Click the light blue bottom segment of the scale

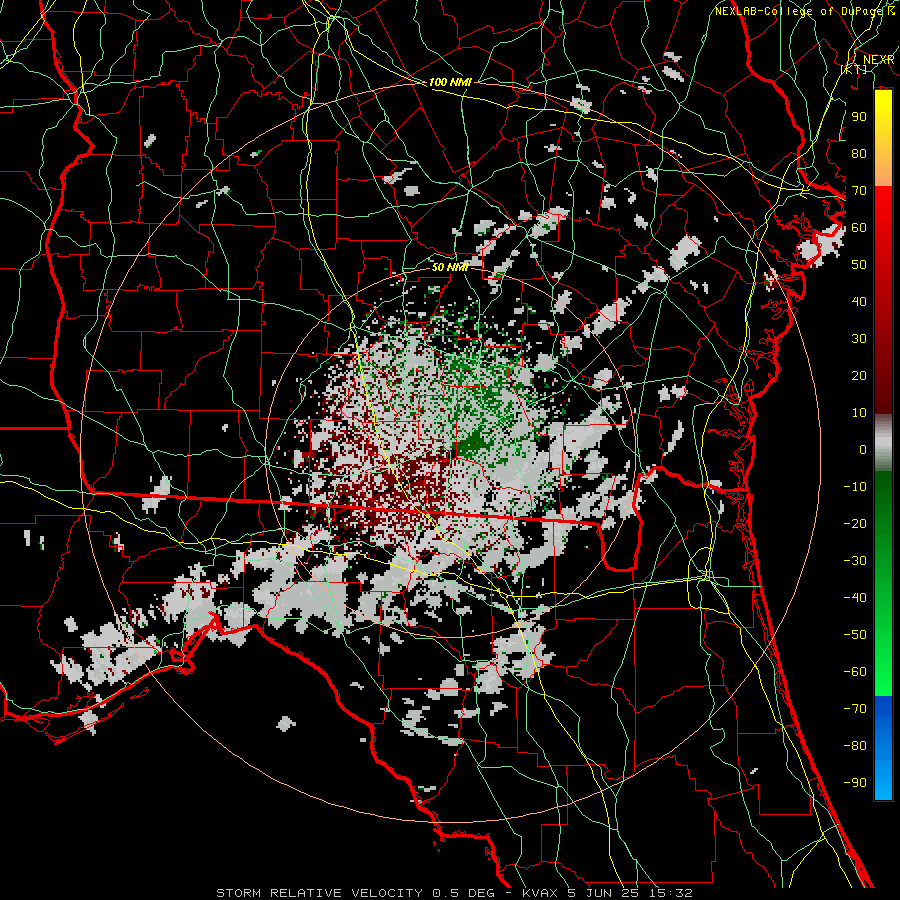click(x=883, y=778)
